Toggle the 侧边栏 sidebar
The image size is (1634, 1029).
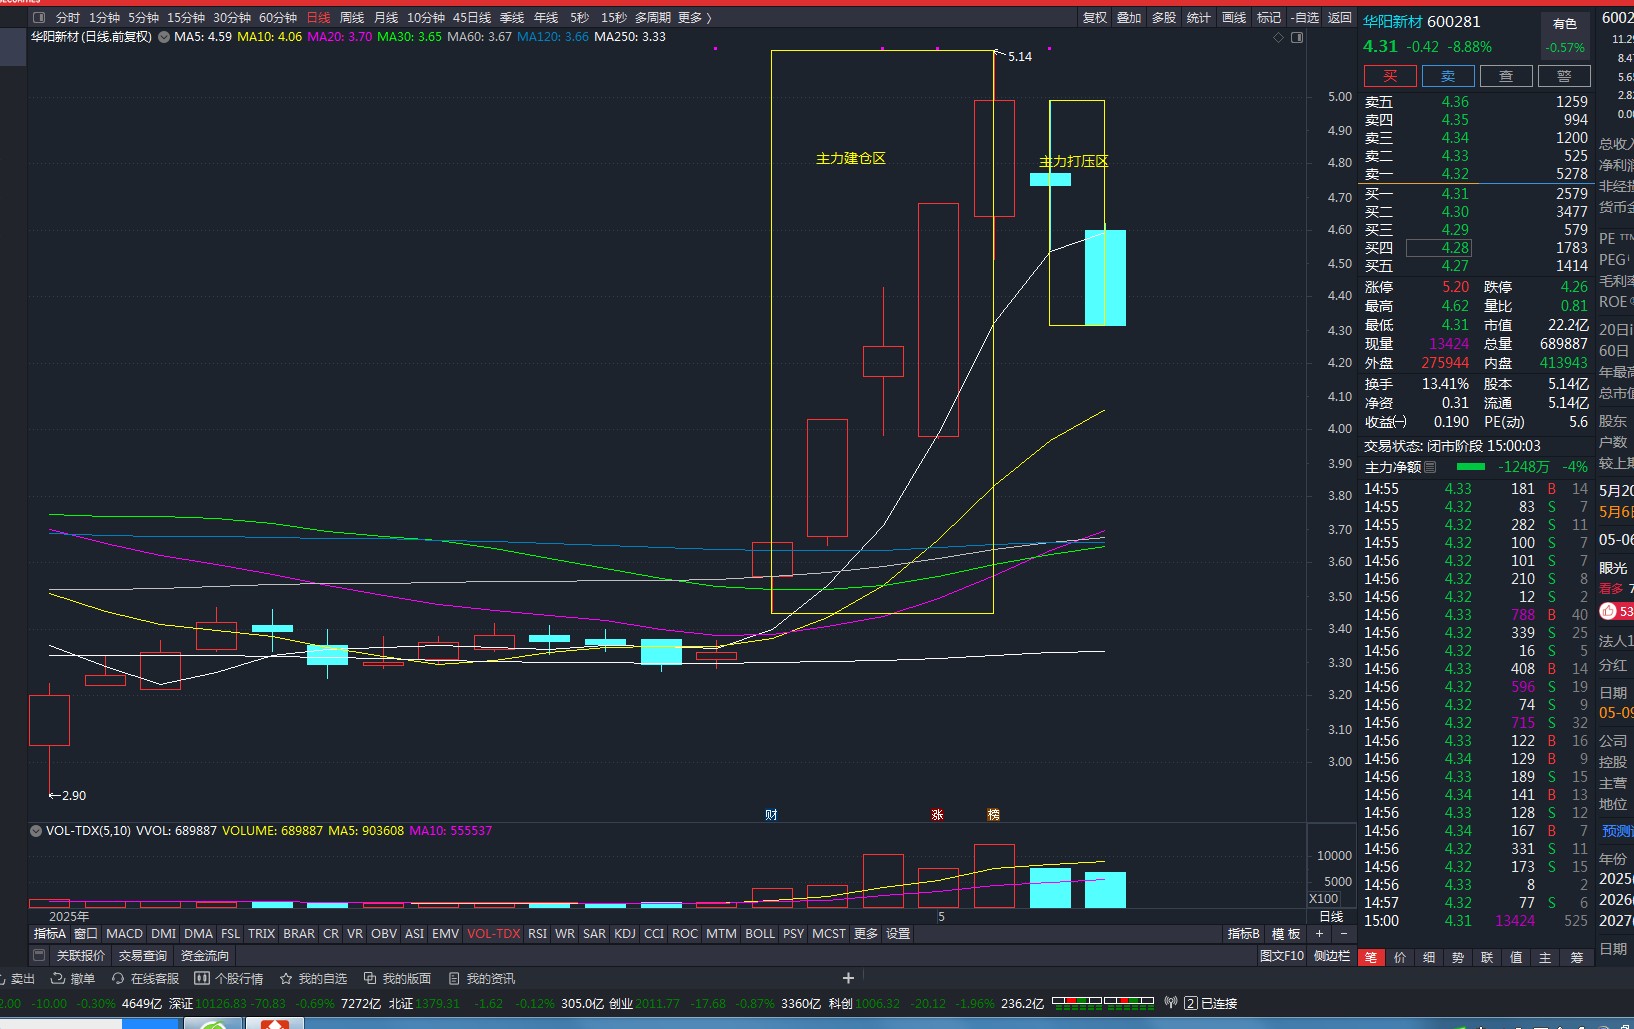click(1332, 956)
